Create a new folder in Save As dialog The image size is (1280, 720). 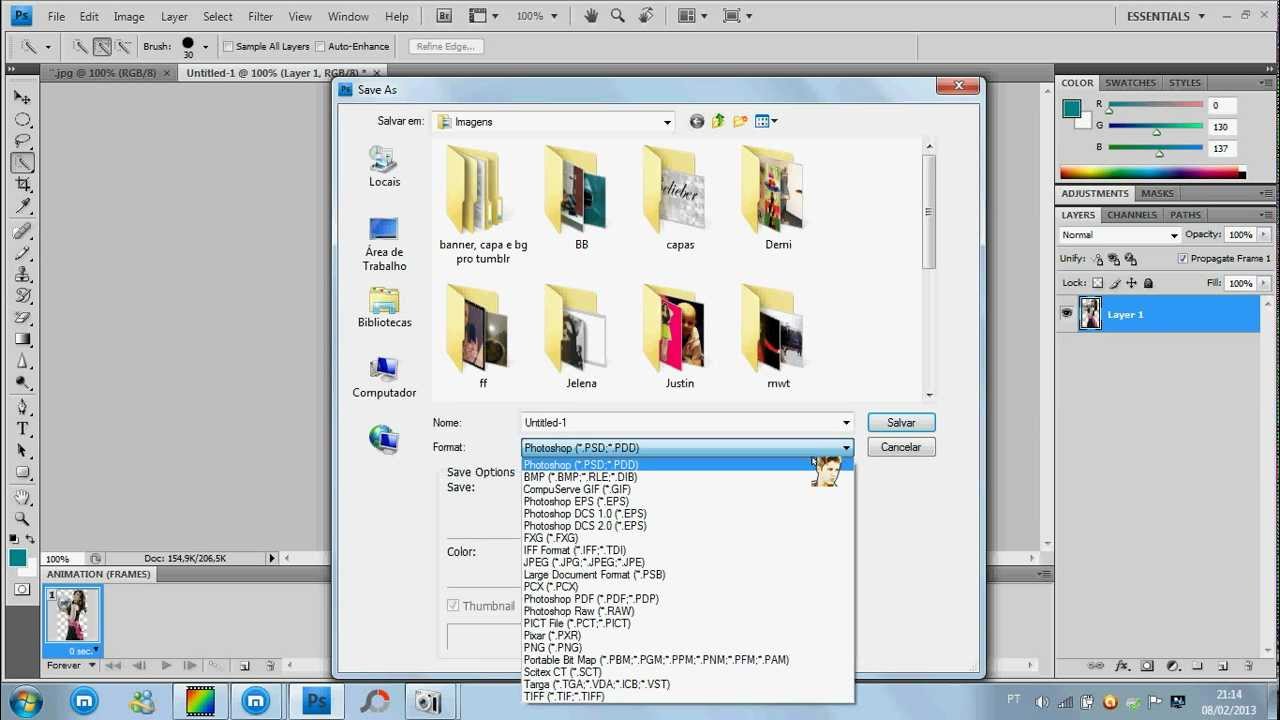click(740, 121)
